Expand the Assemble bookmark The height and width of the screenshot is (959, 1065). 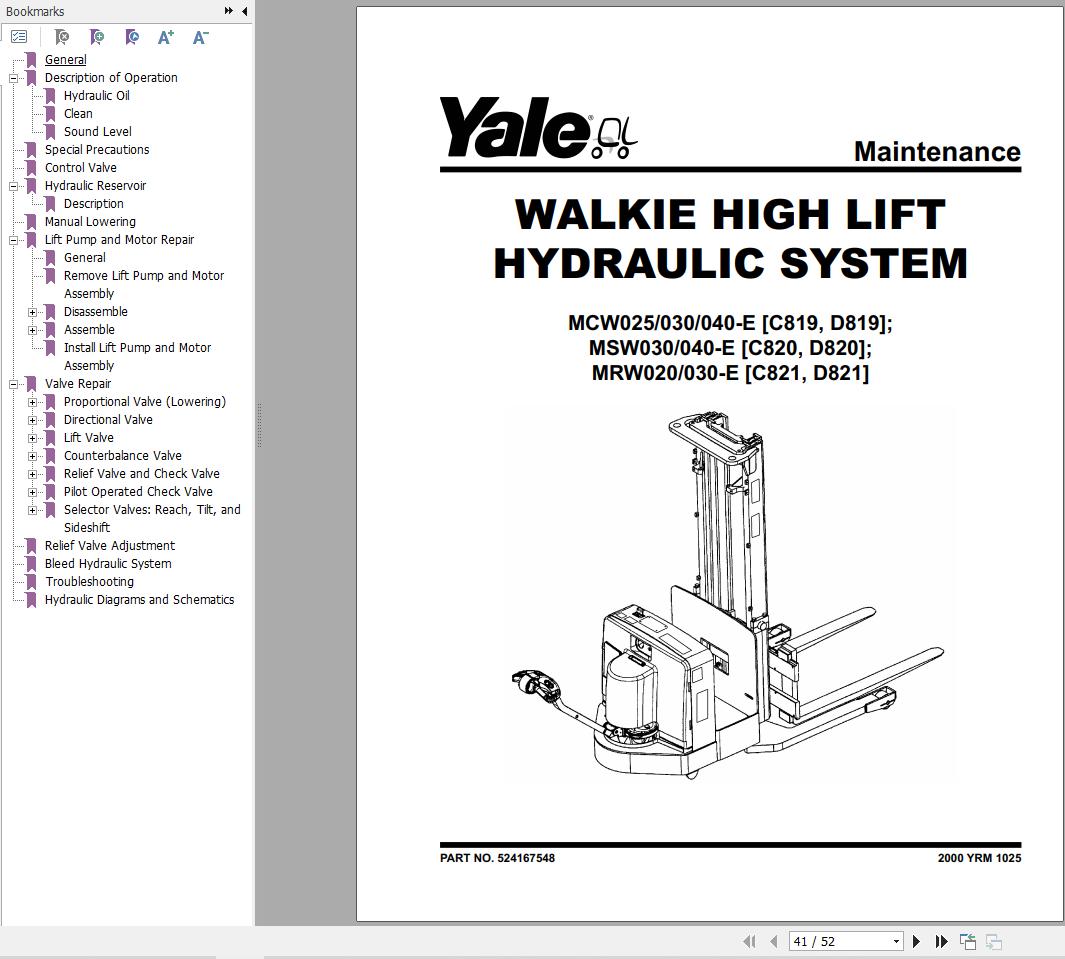pos(32,330)
